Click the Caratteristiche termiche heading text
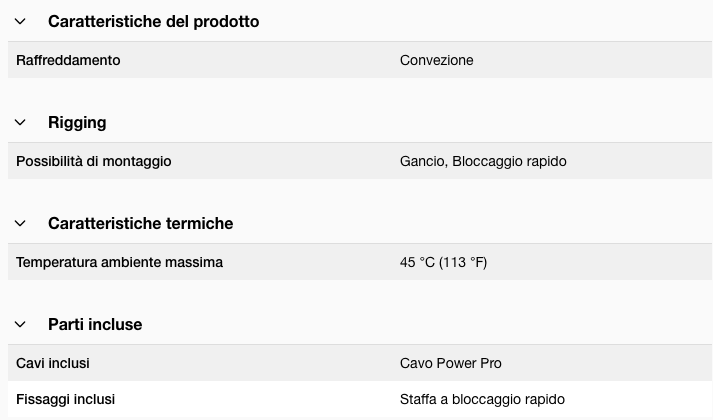 click(x=140, y=223)
